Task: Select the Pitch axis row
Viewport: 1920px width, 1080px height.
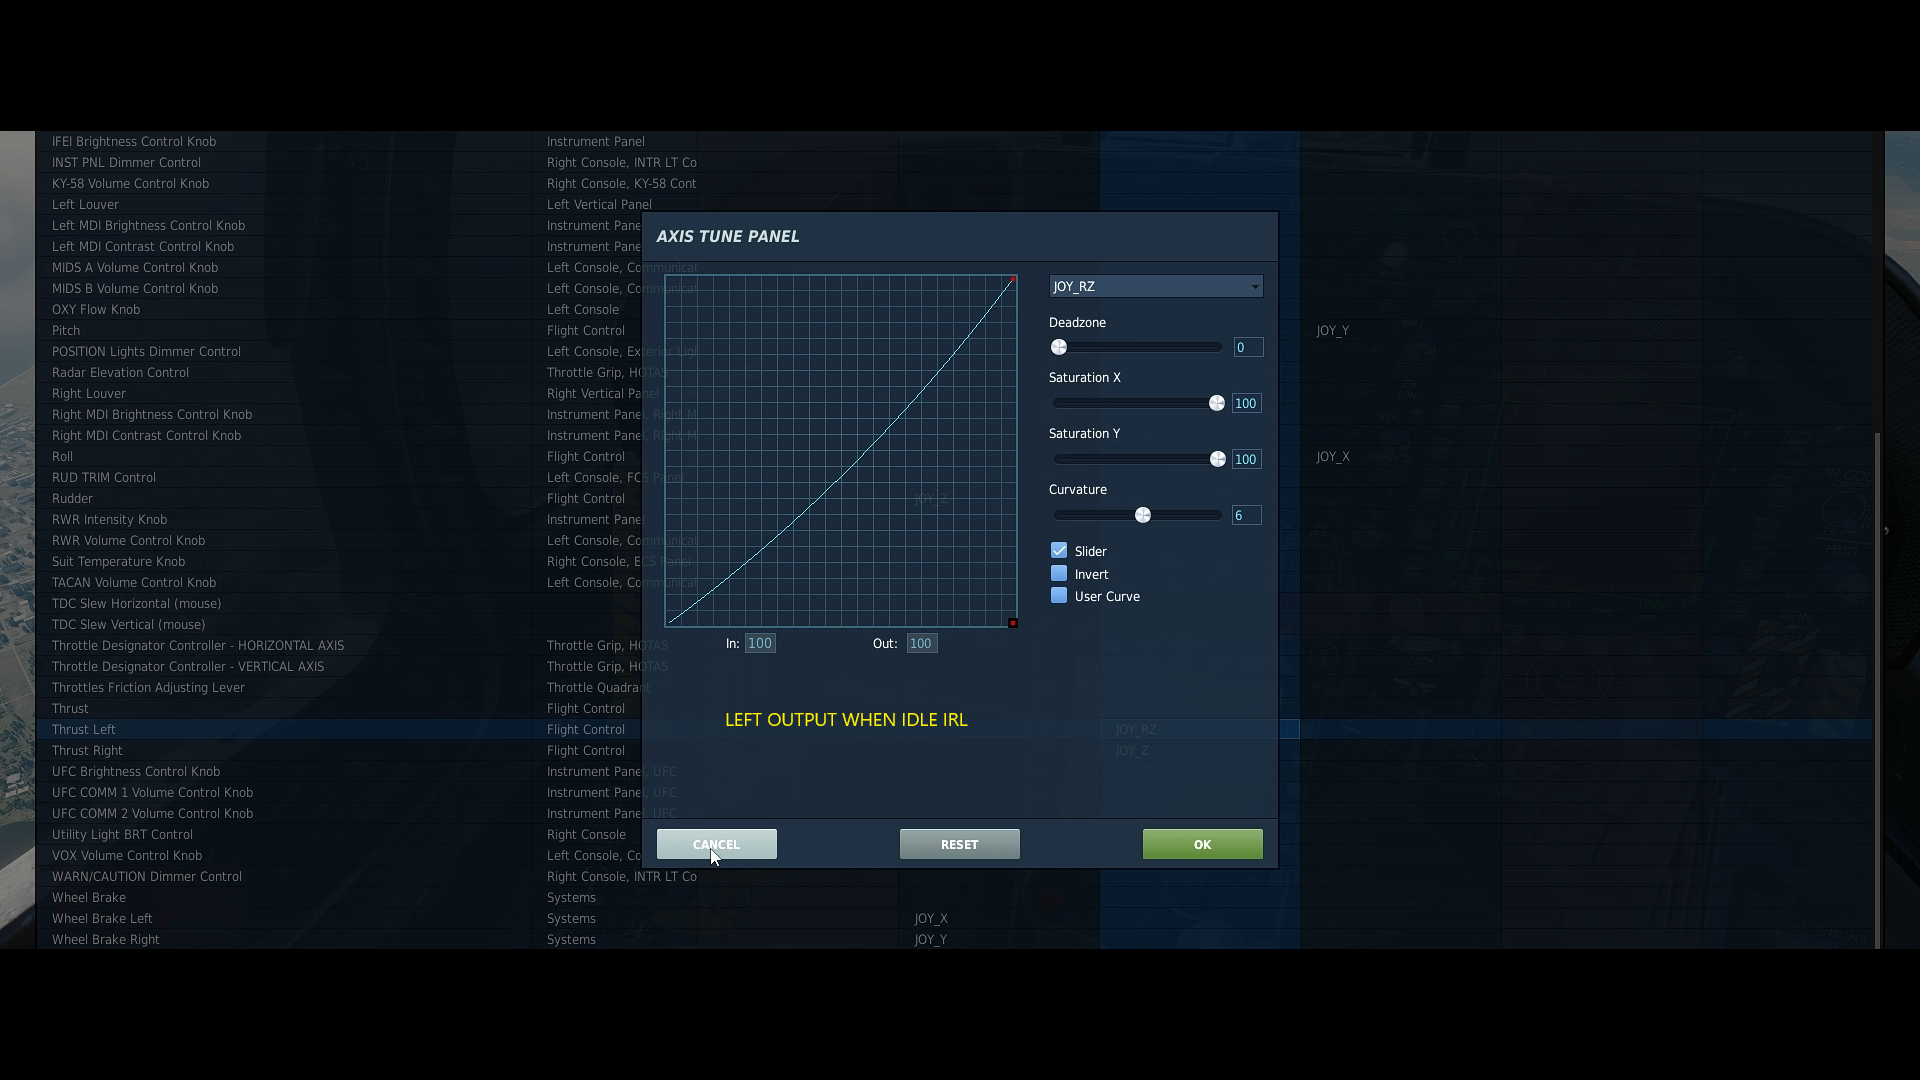Action: pyautogui.click(x=954, y=330)
